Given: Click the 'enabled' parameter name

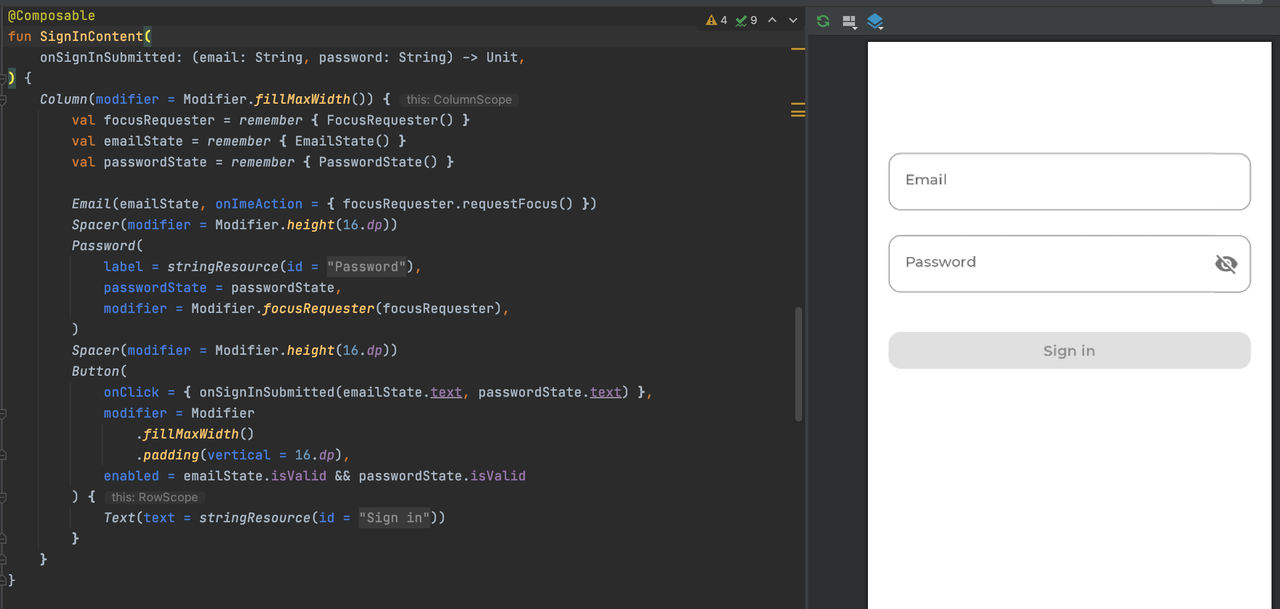Looking at the screenshot, I should point(132,476).
